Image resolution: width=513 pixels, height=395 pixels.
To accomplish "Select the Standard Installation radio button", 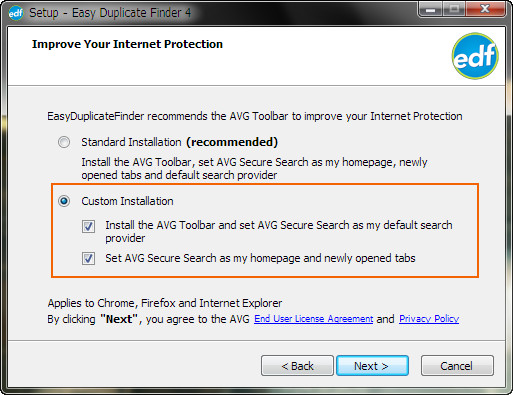I will 64,142.
